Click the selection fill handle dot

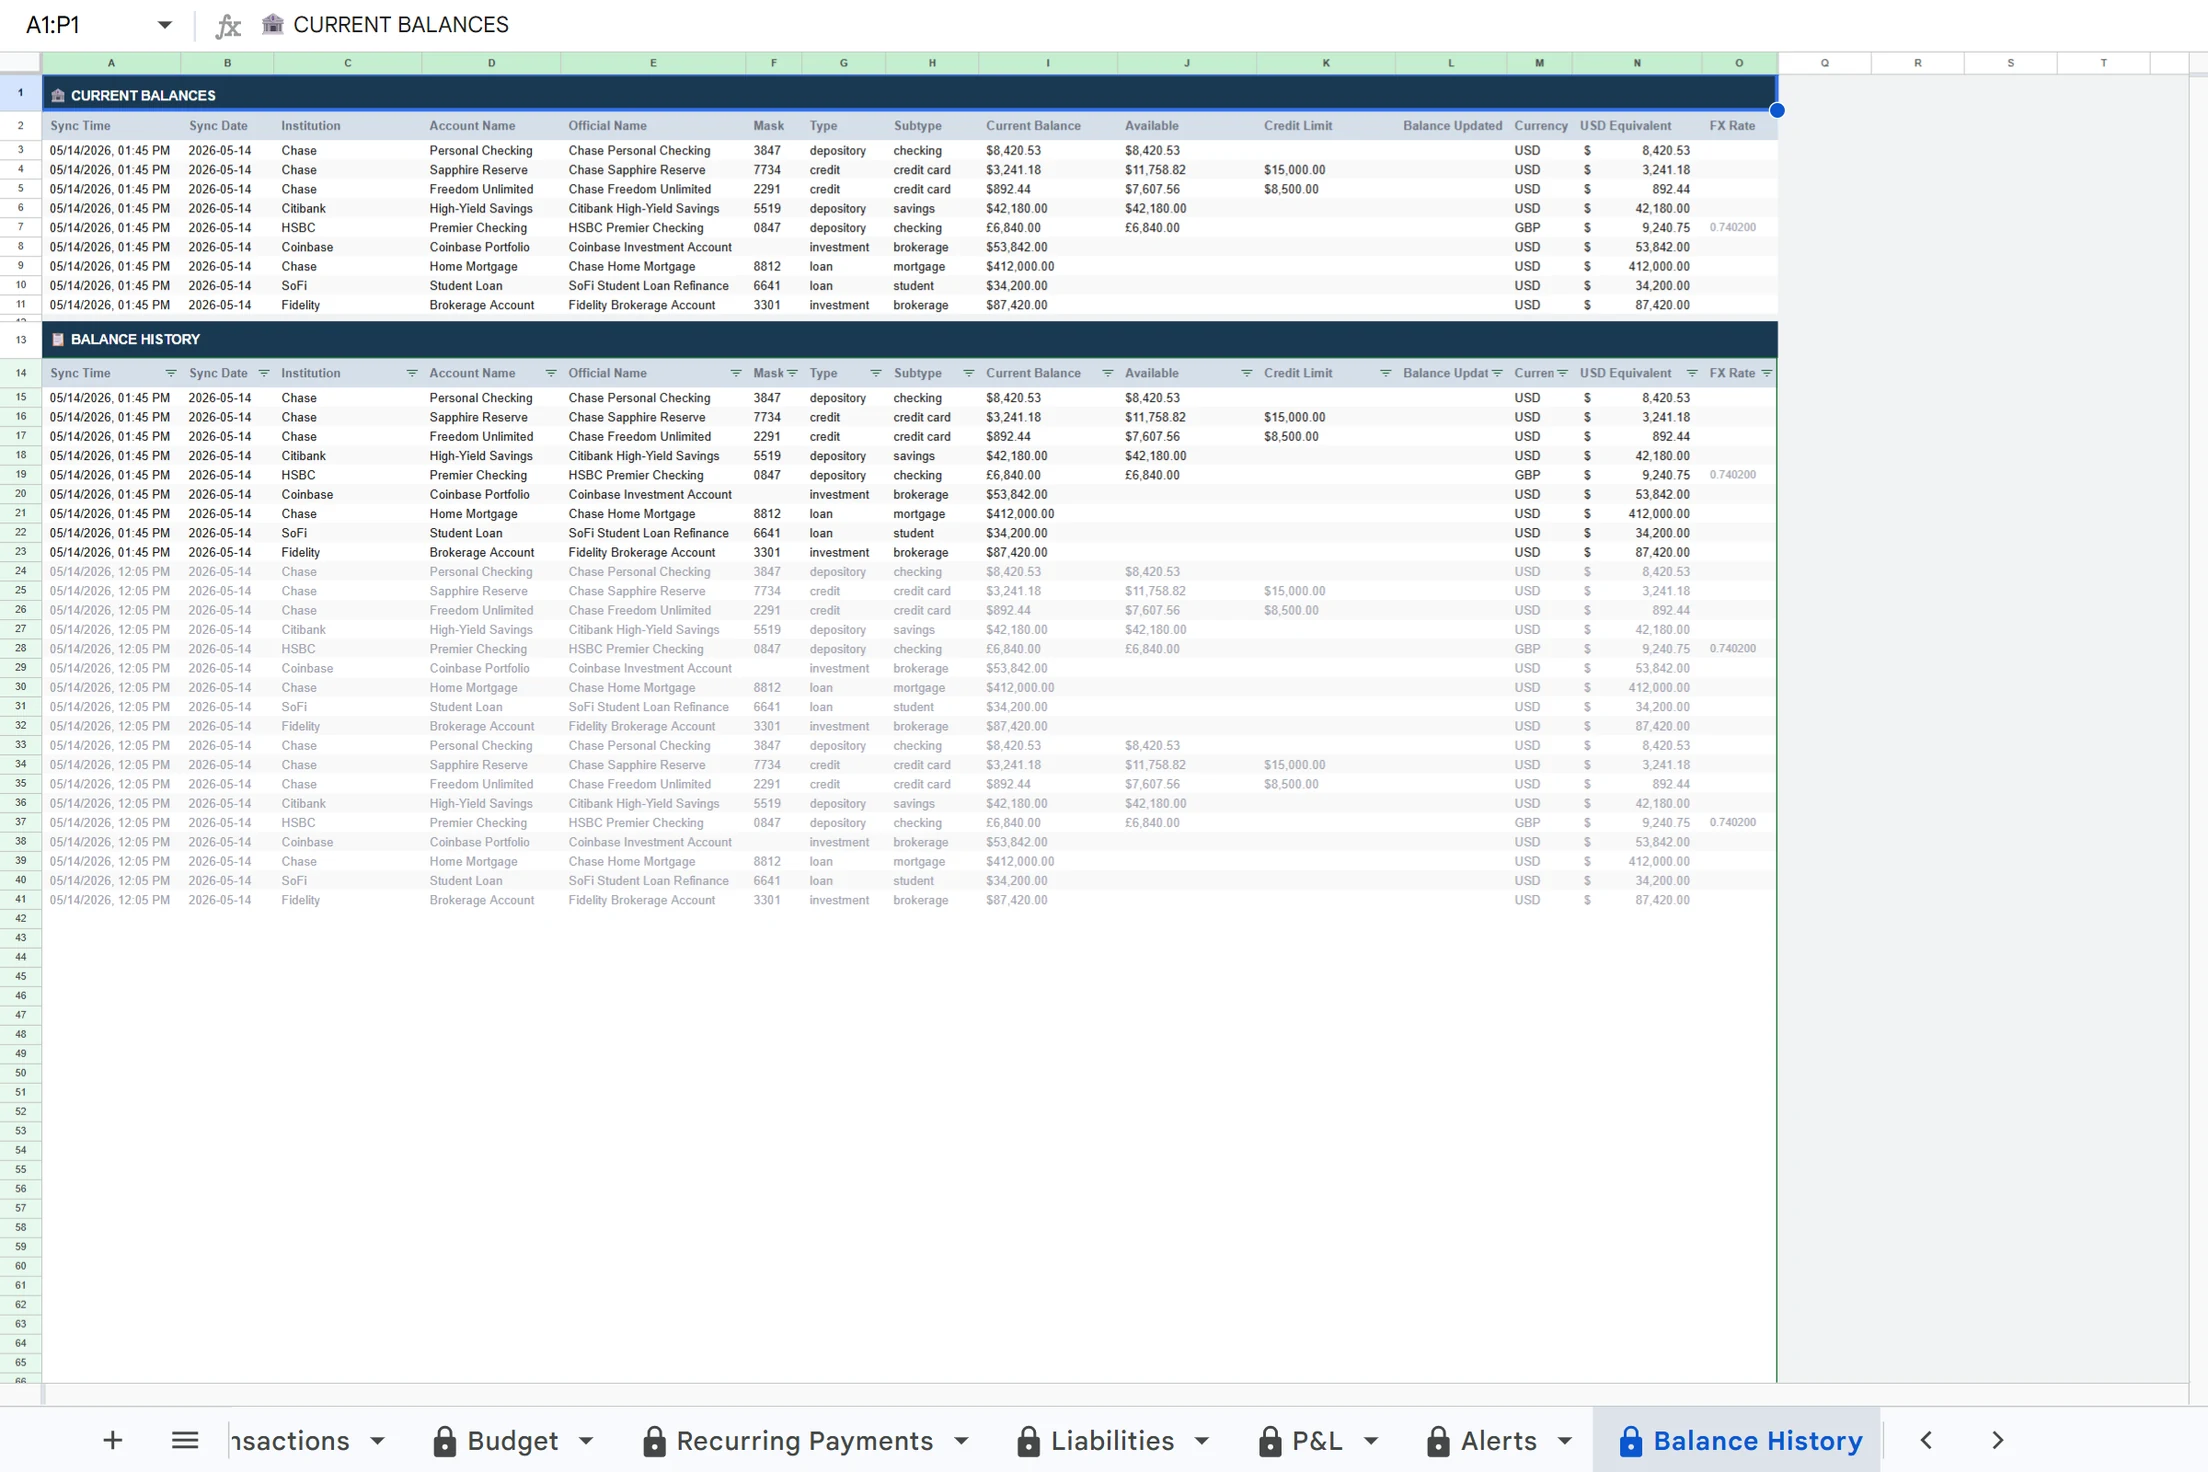coord(1777,110)
